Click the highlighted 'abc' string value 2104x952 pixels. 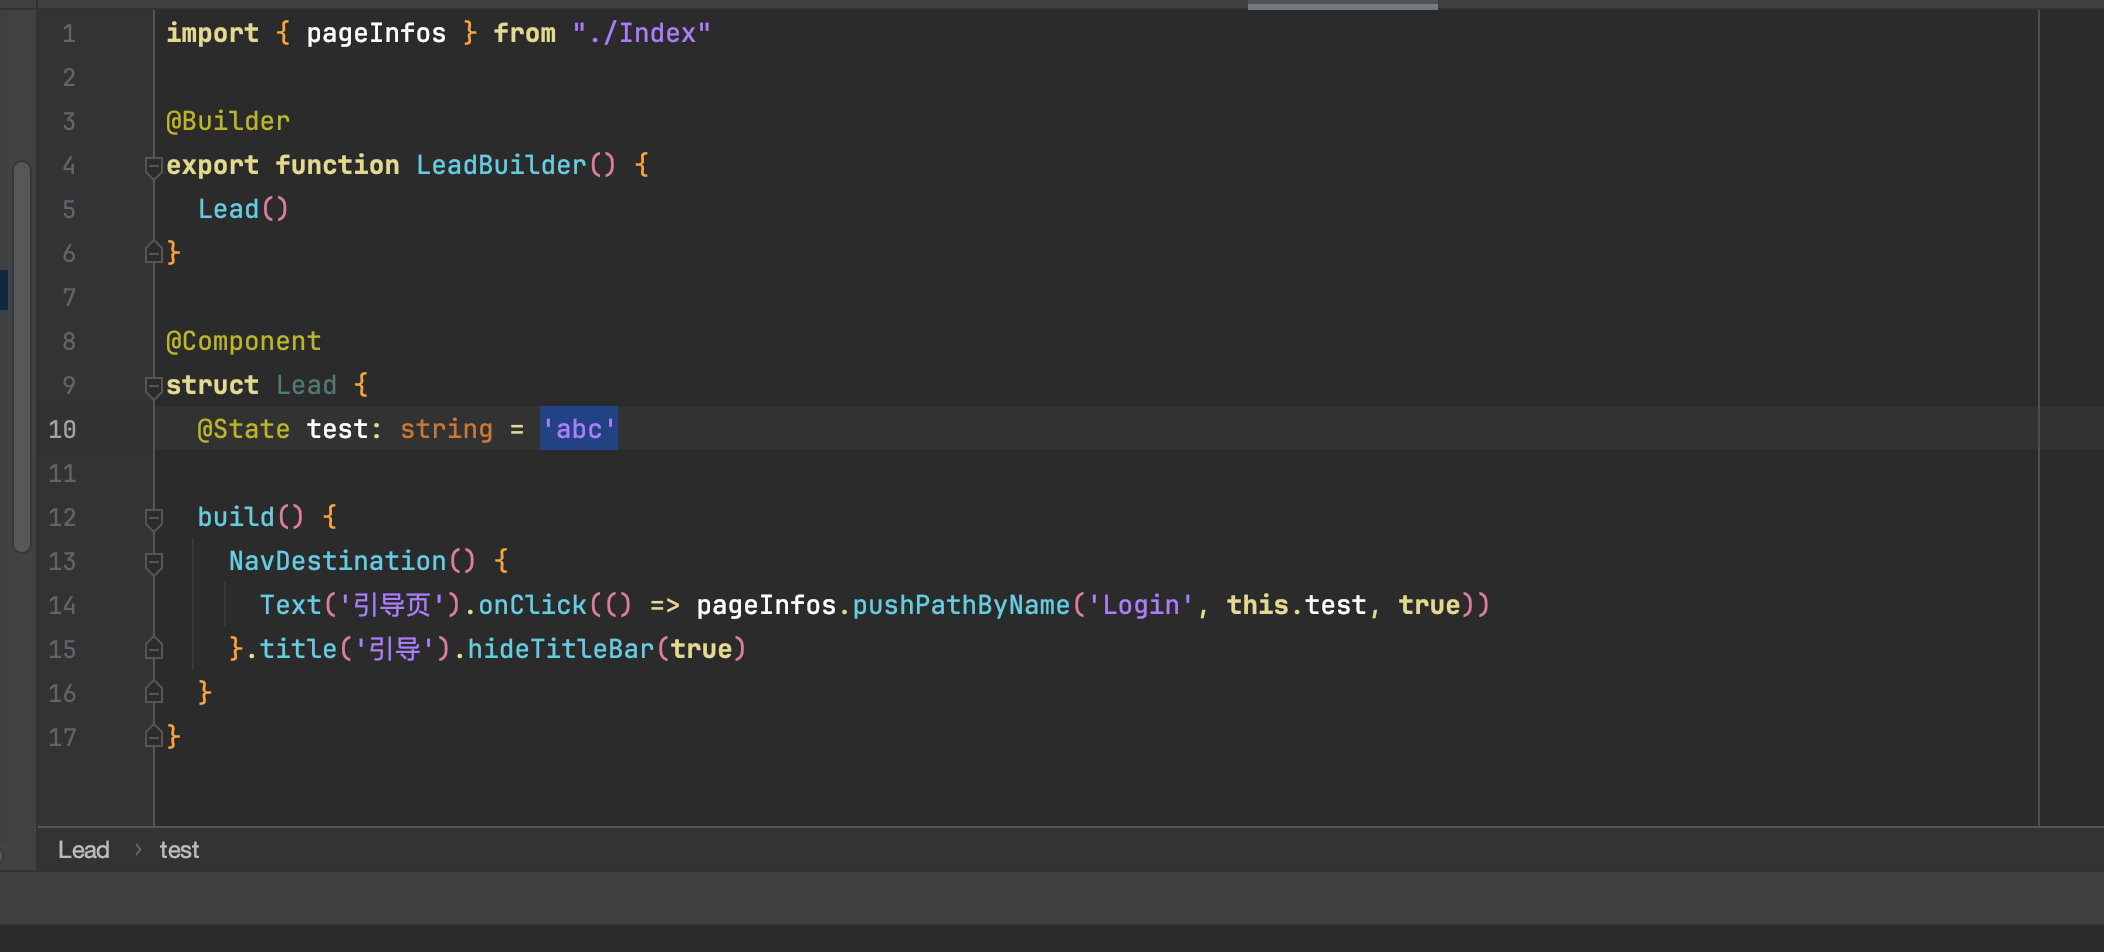tap(578, 429)
